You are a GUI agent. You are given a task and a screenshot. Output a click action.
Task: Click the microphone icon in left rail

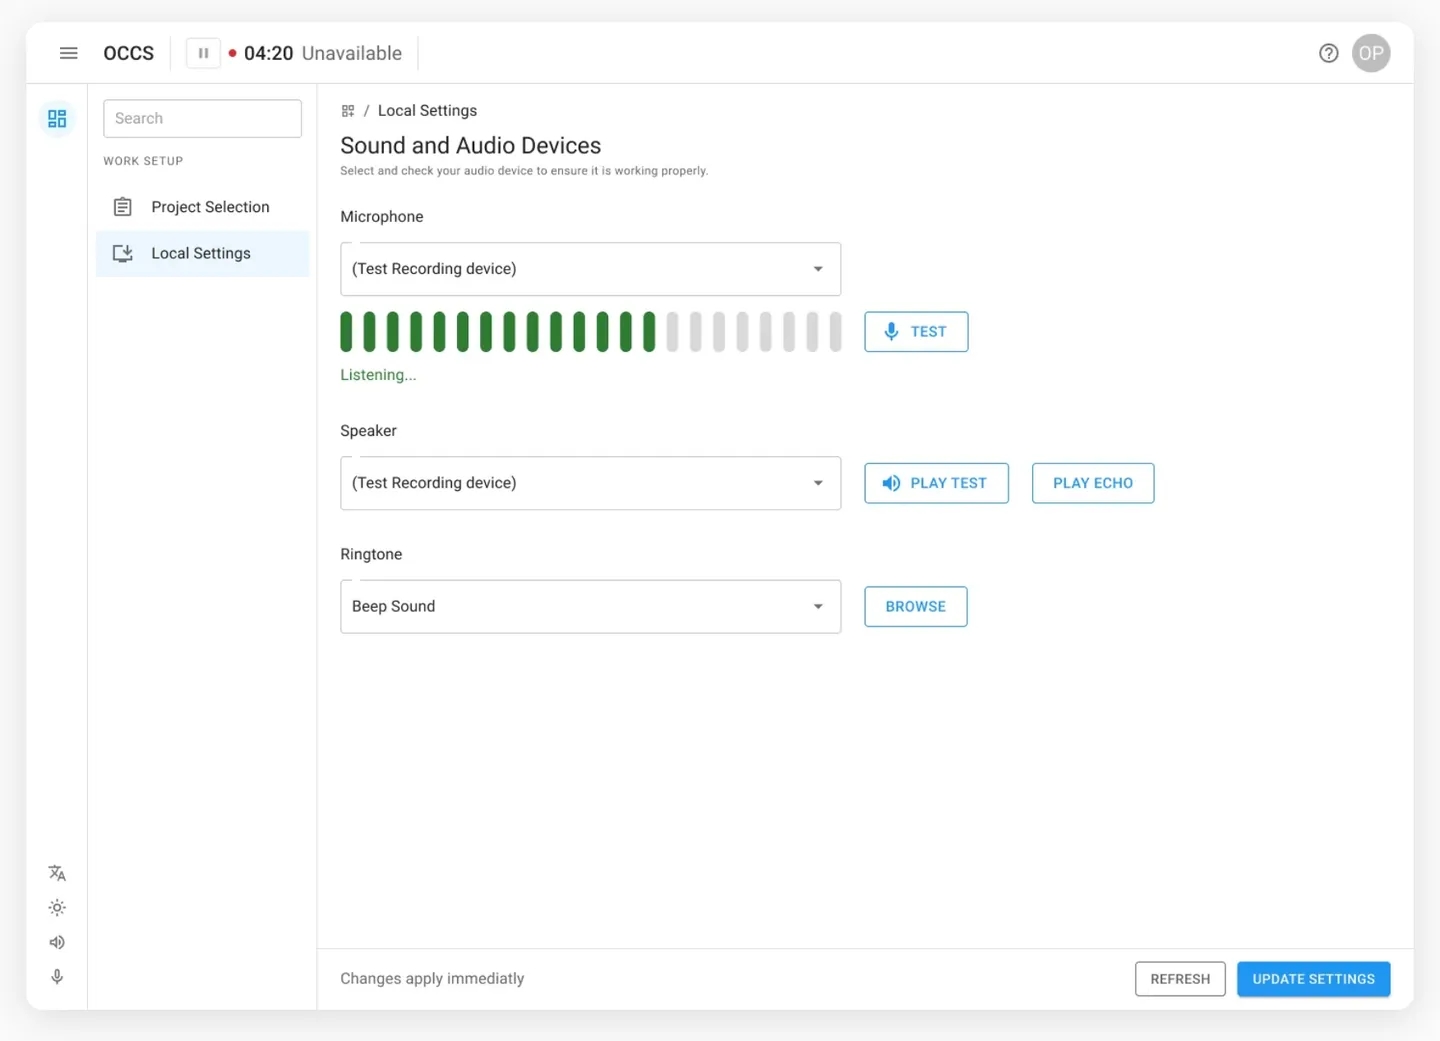(x=57, y=977)
